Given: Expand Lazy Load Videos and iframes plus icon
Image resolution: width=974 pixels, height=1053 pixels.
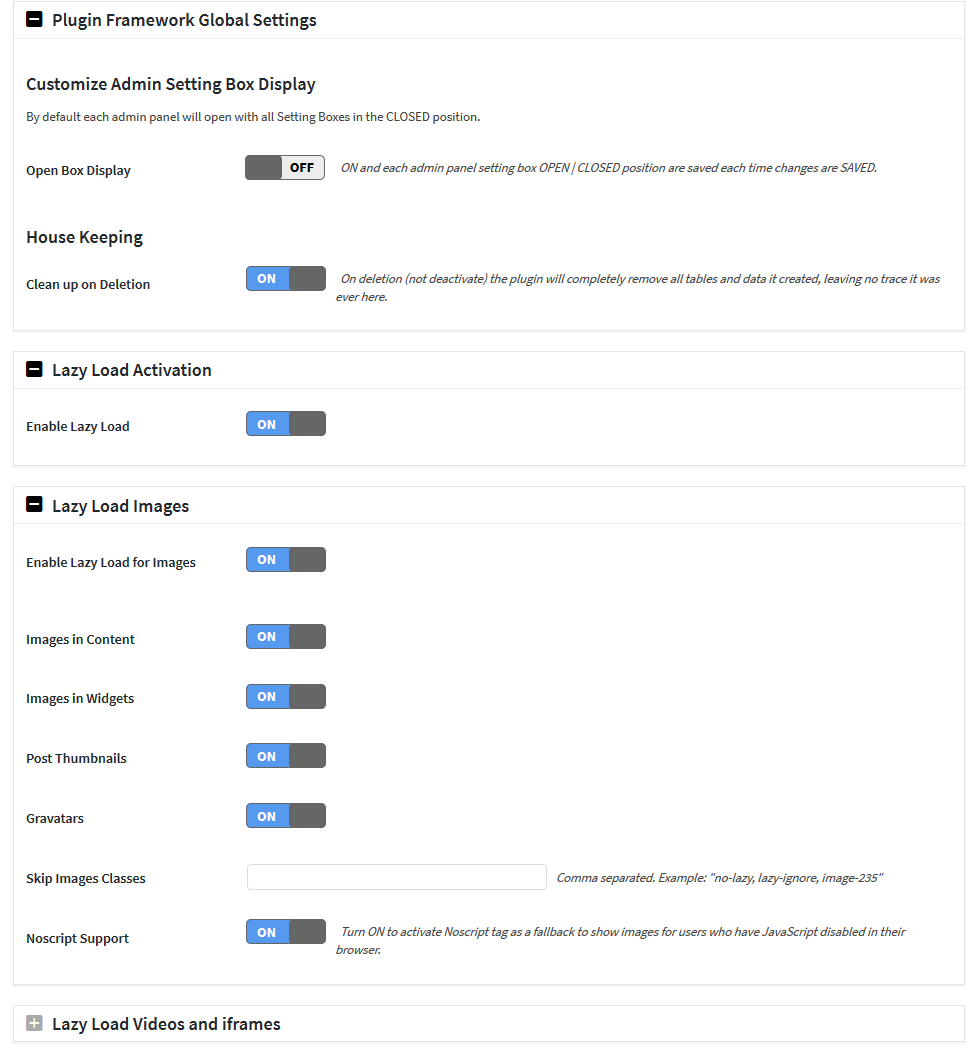Looking at the screenshot, I should (x=34, y=1023).
